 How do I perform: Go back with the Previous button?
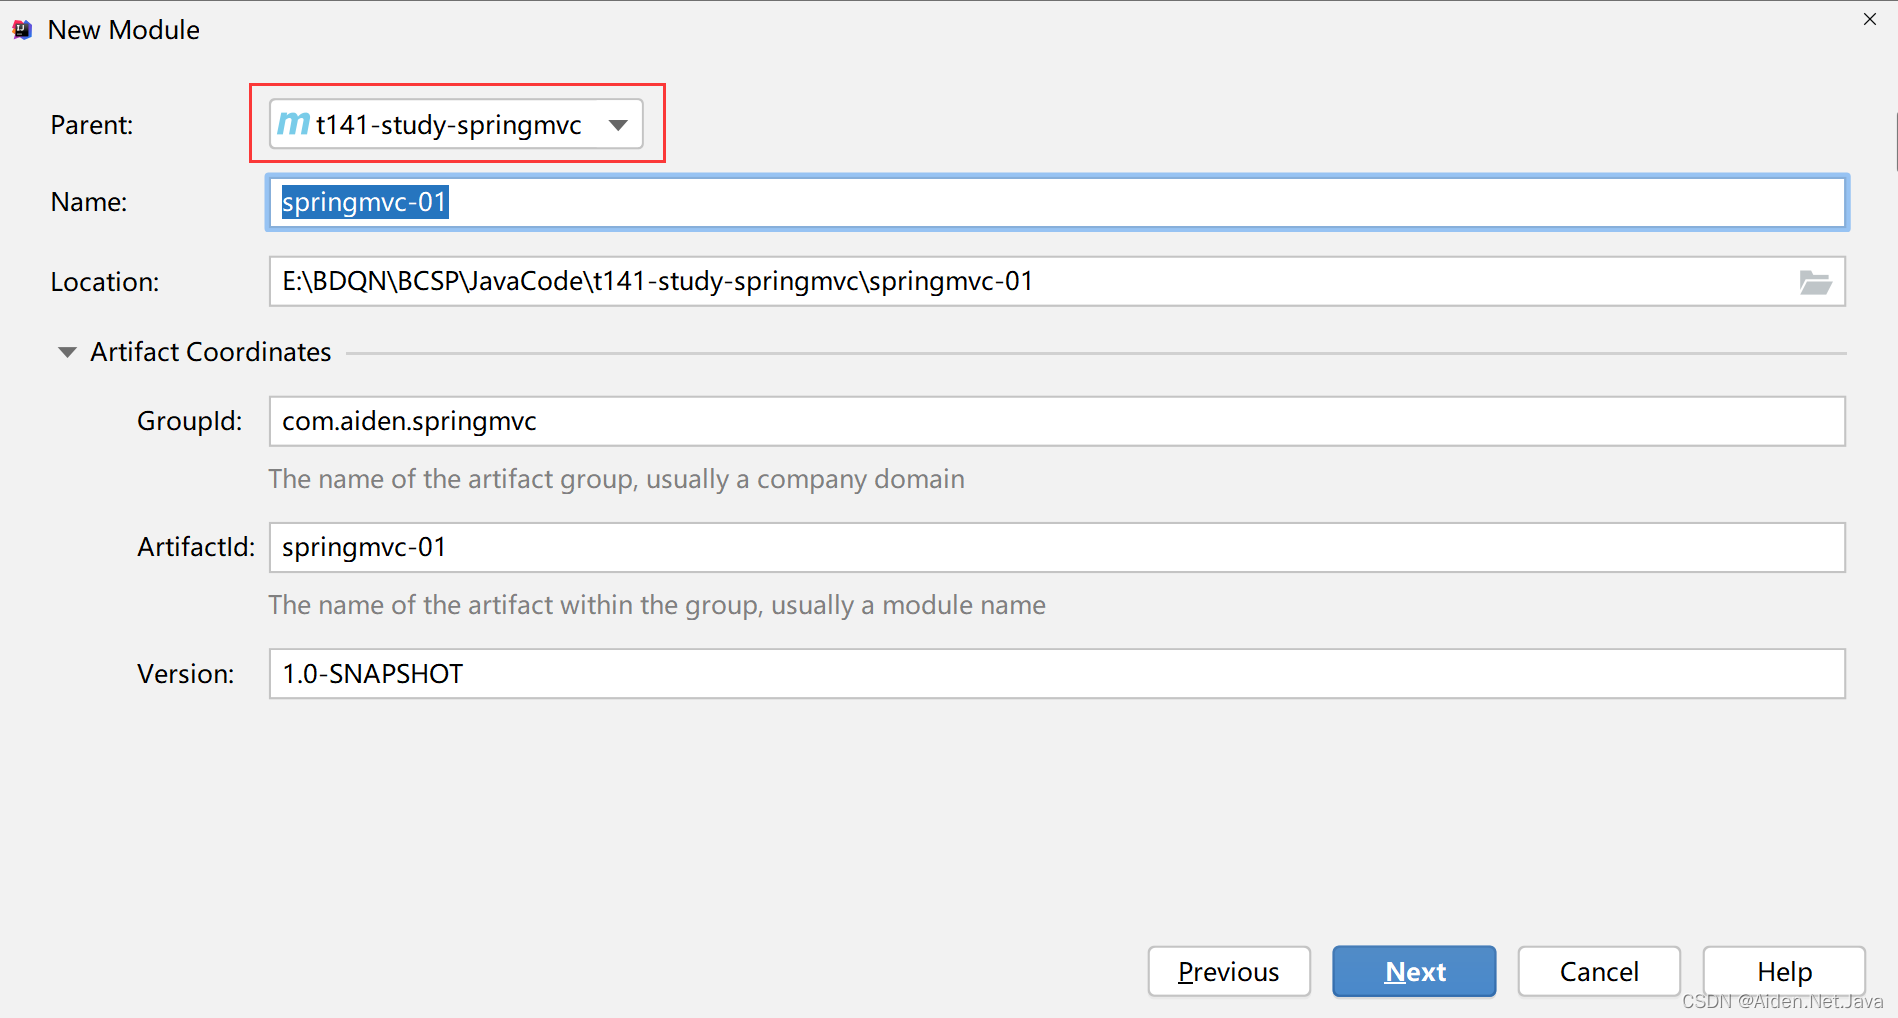pos(1229,971)
